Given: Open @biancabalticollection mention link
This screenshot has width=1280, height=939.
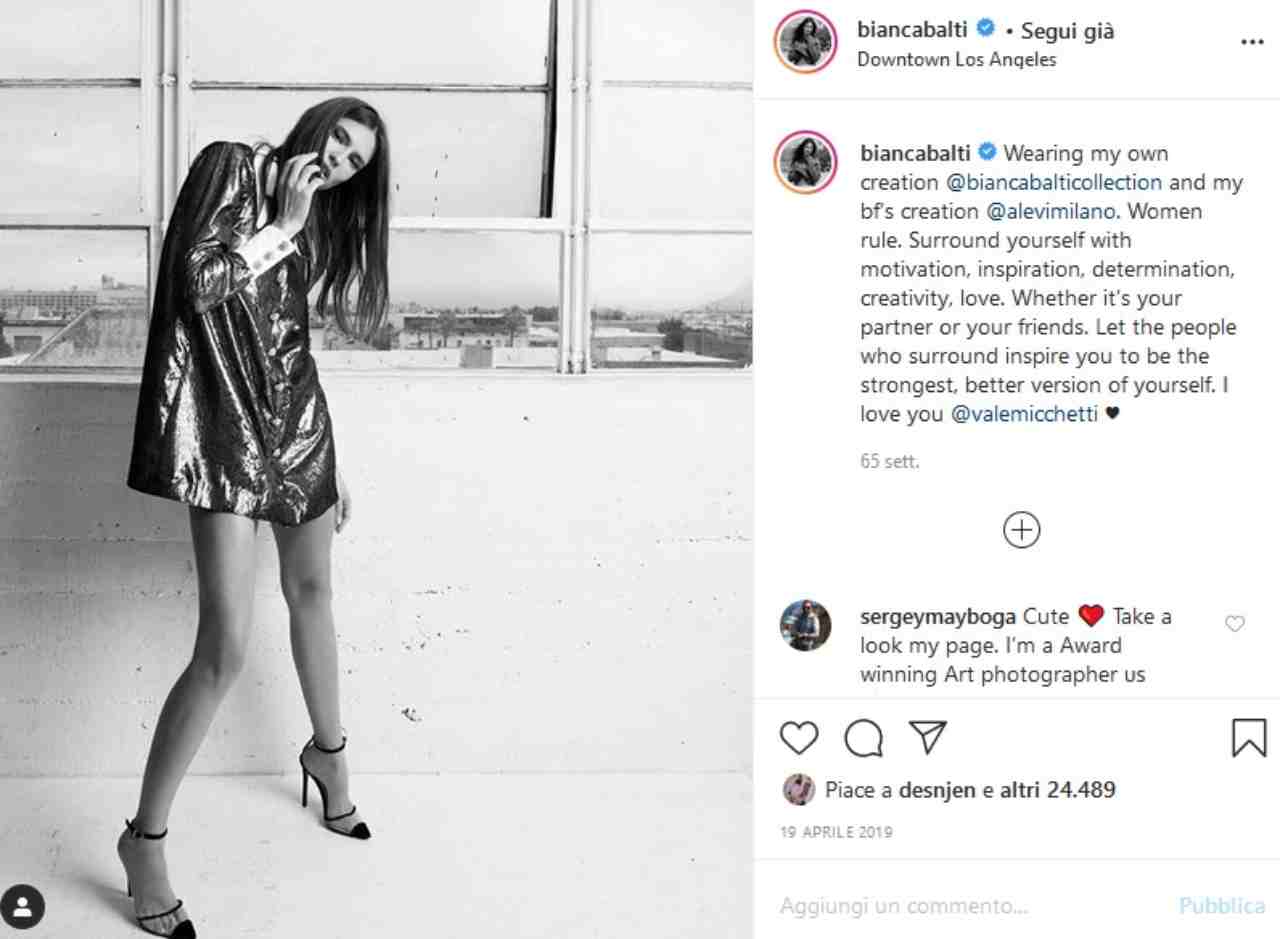Looking at the screenshot, I should point(1053,182).
